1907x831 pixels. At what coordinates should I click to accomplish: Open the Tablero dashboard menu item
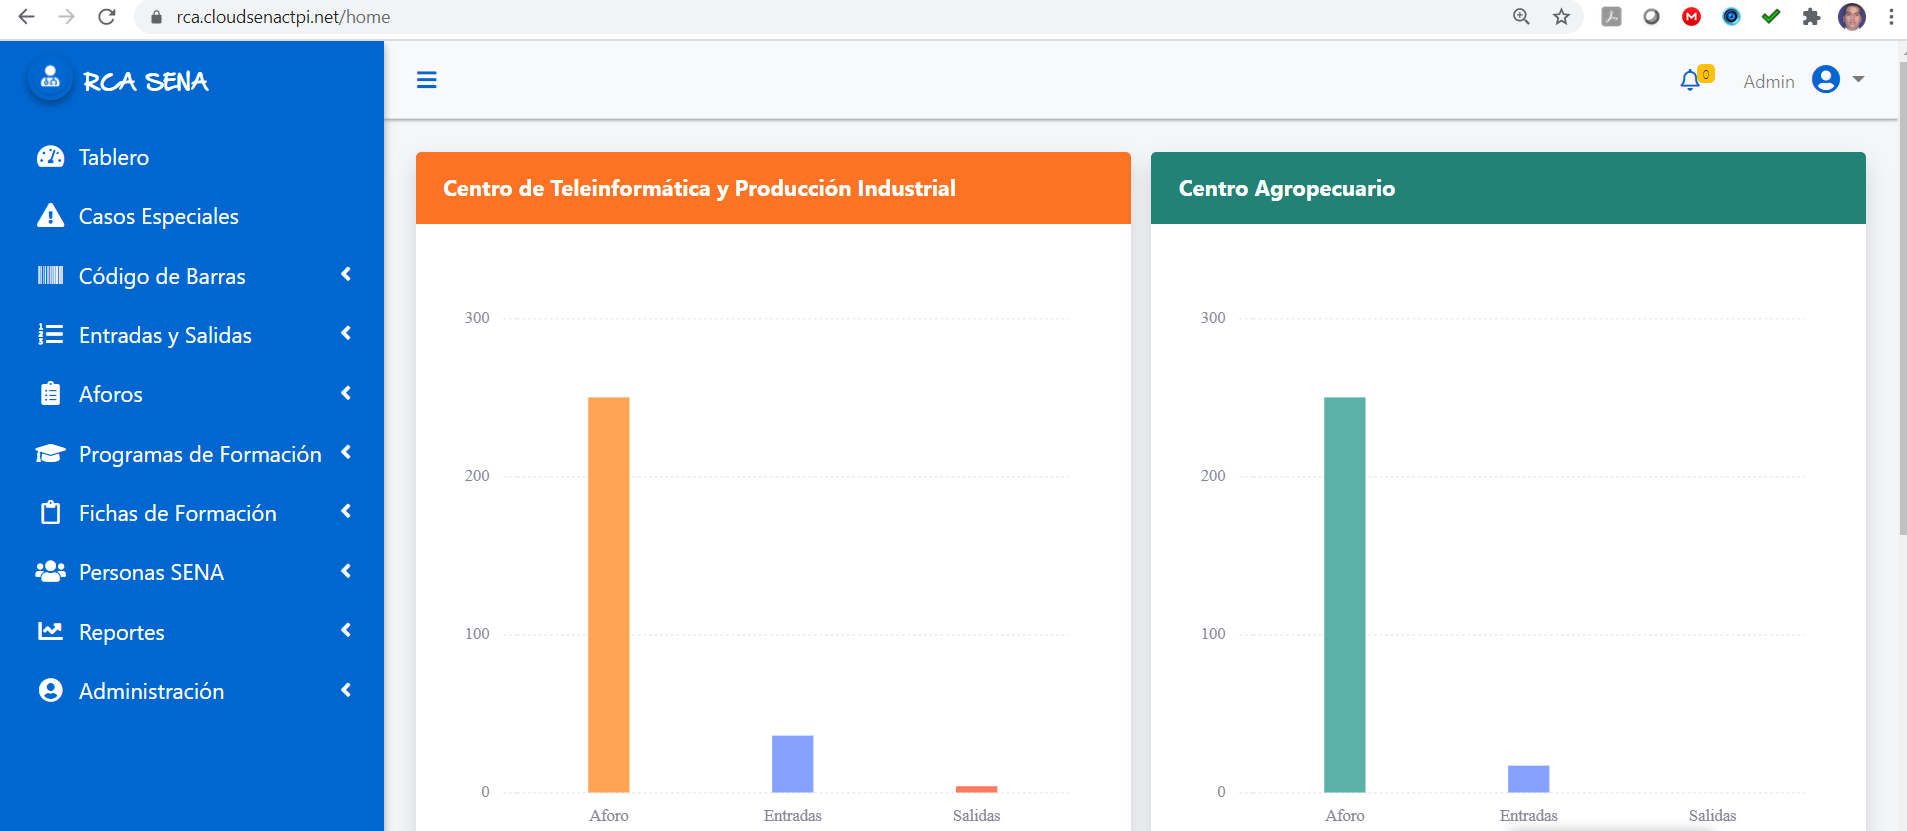point(113,157)
